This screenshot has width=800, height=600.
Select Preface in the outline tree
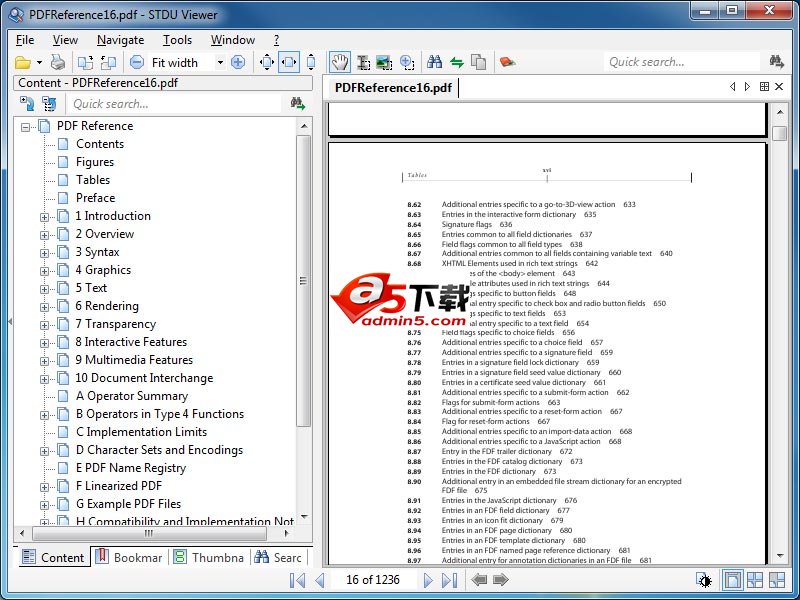click(95, 197)
